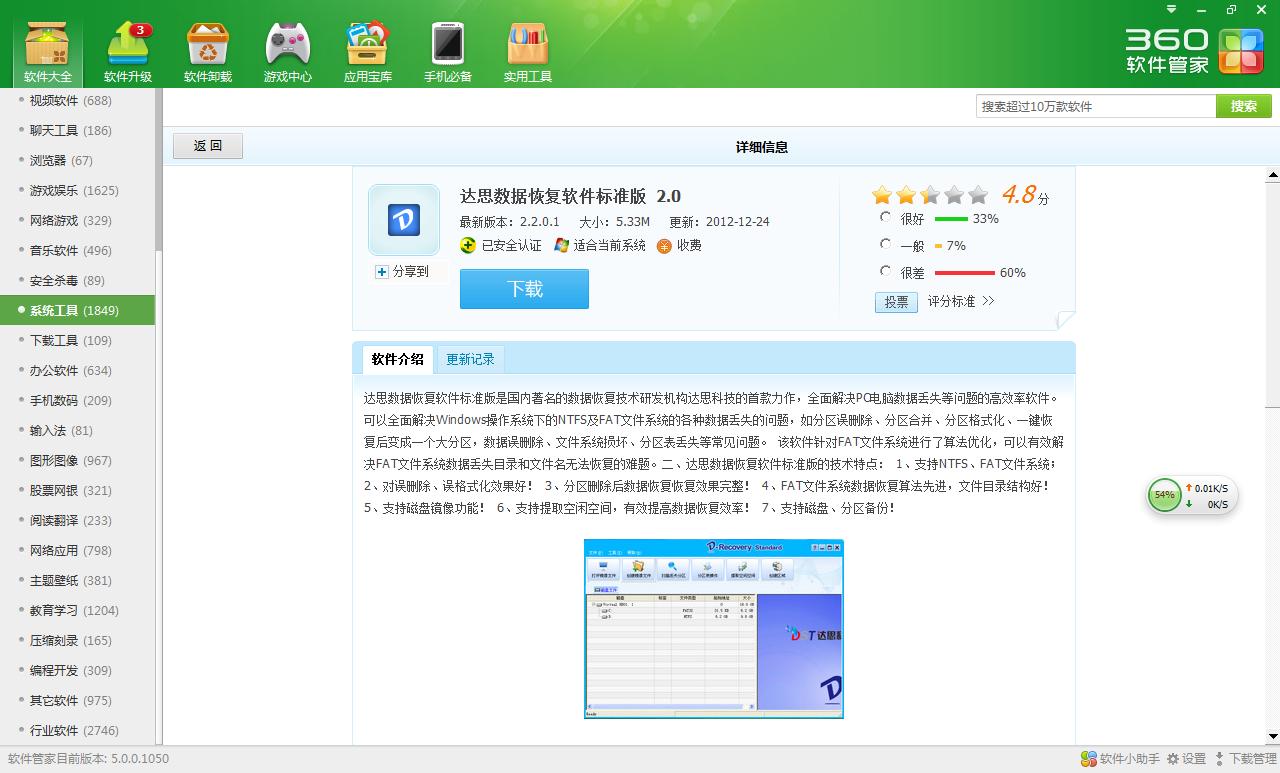
Task: Select the 很差 rating option
Action: [x=886, y=272]
